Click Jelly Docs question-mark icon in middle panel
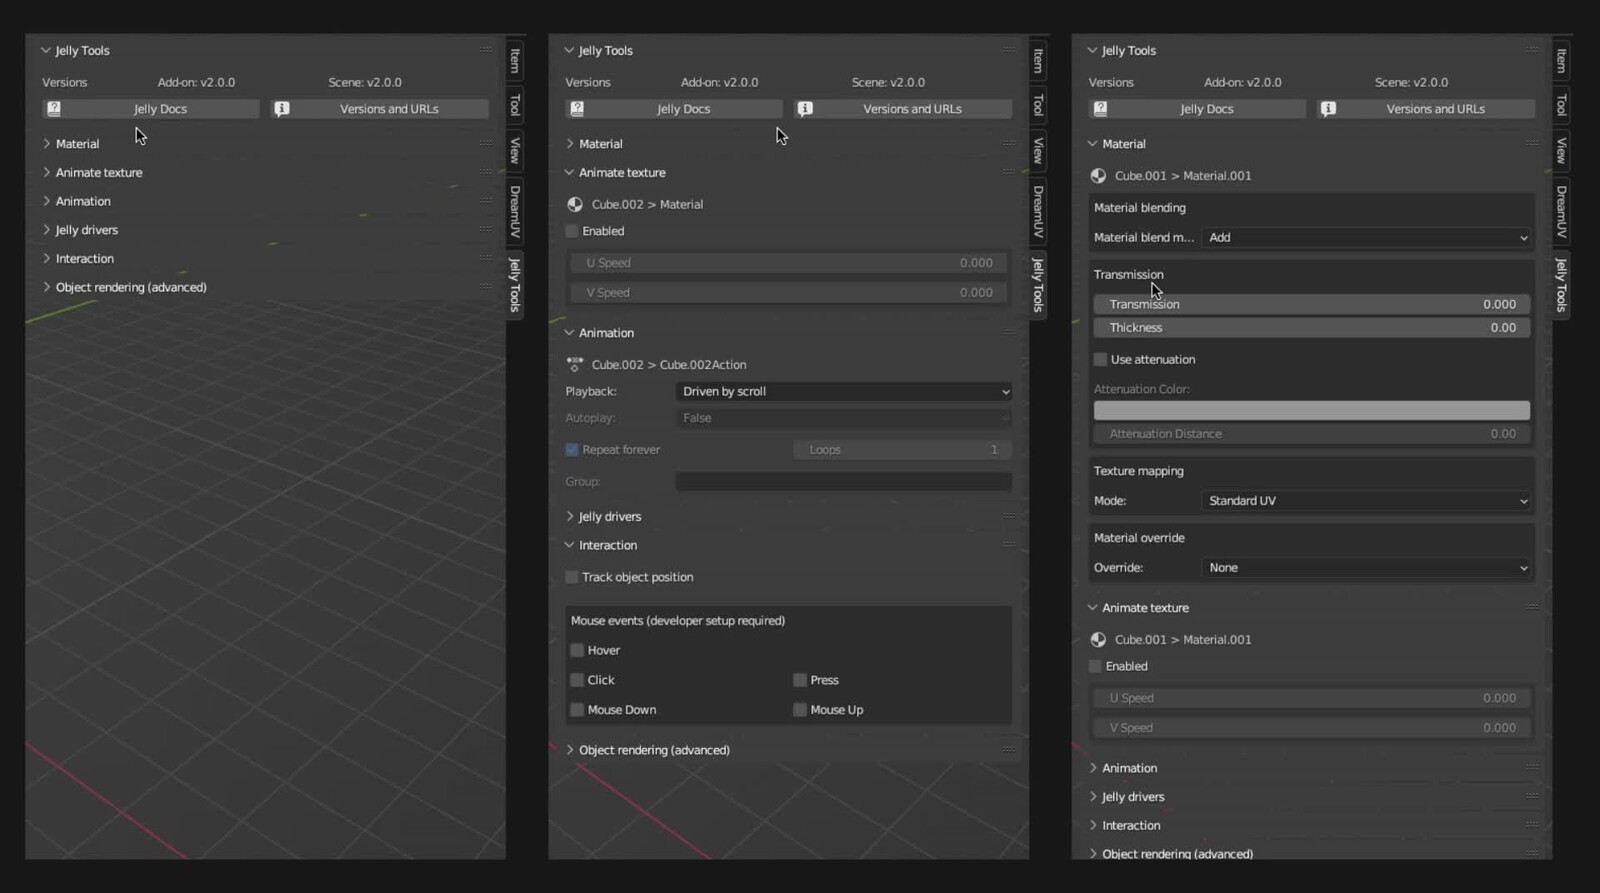 click(577, 108)
